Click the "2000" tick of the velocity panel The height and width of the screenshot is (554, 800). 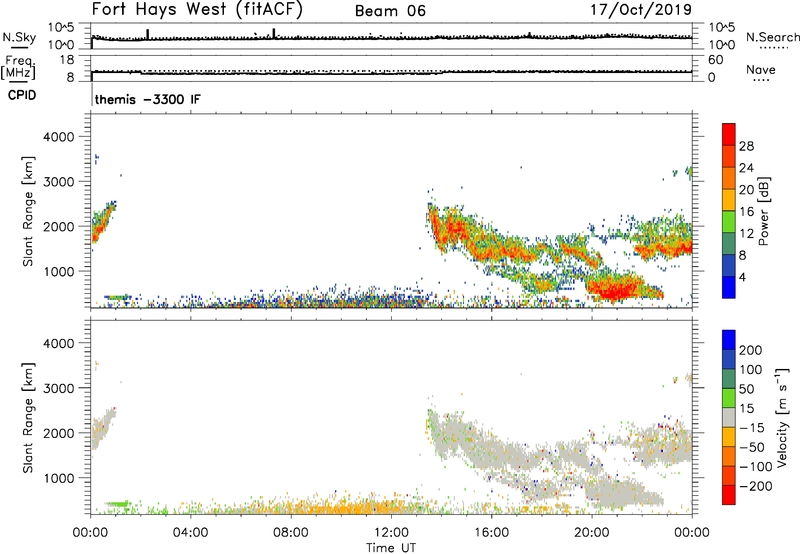(58, 433)
